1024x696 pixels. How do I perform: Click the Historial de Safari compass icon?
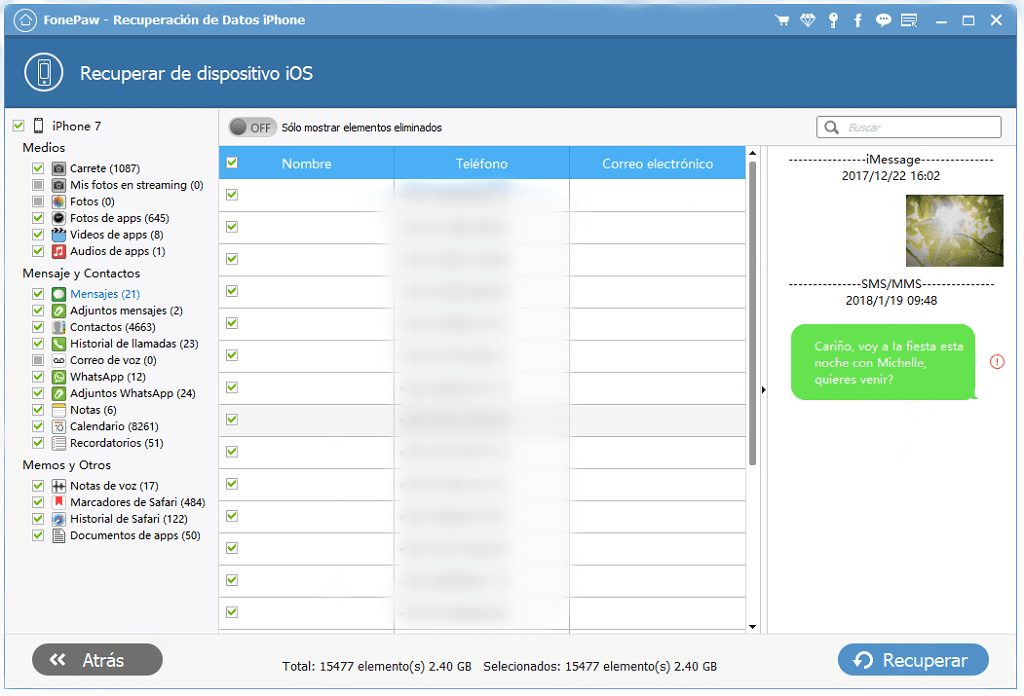(x=59, y=519)
